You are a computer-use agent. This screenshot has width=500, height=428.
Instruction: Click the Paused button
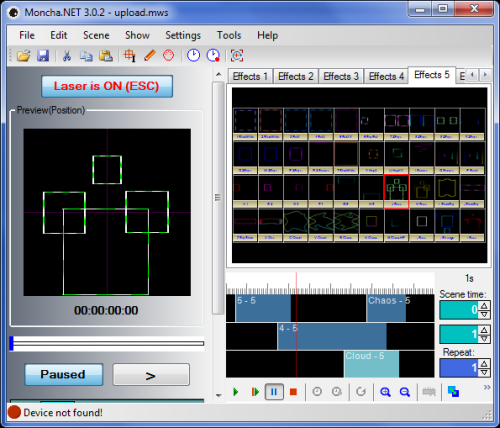[x=64, y=374]
